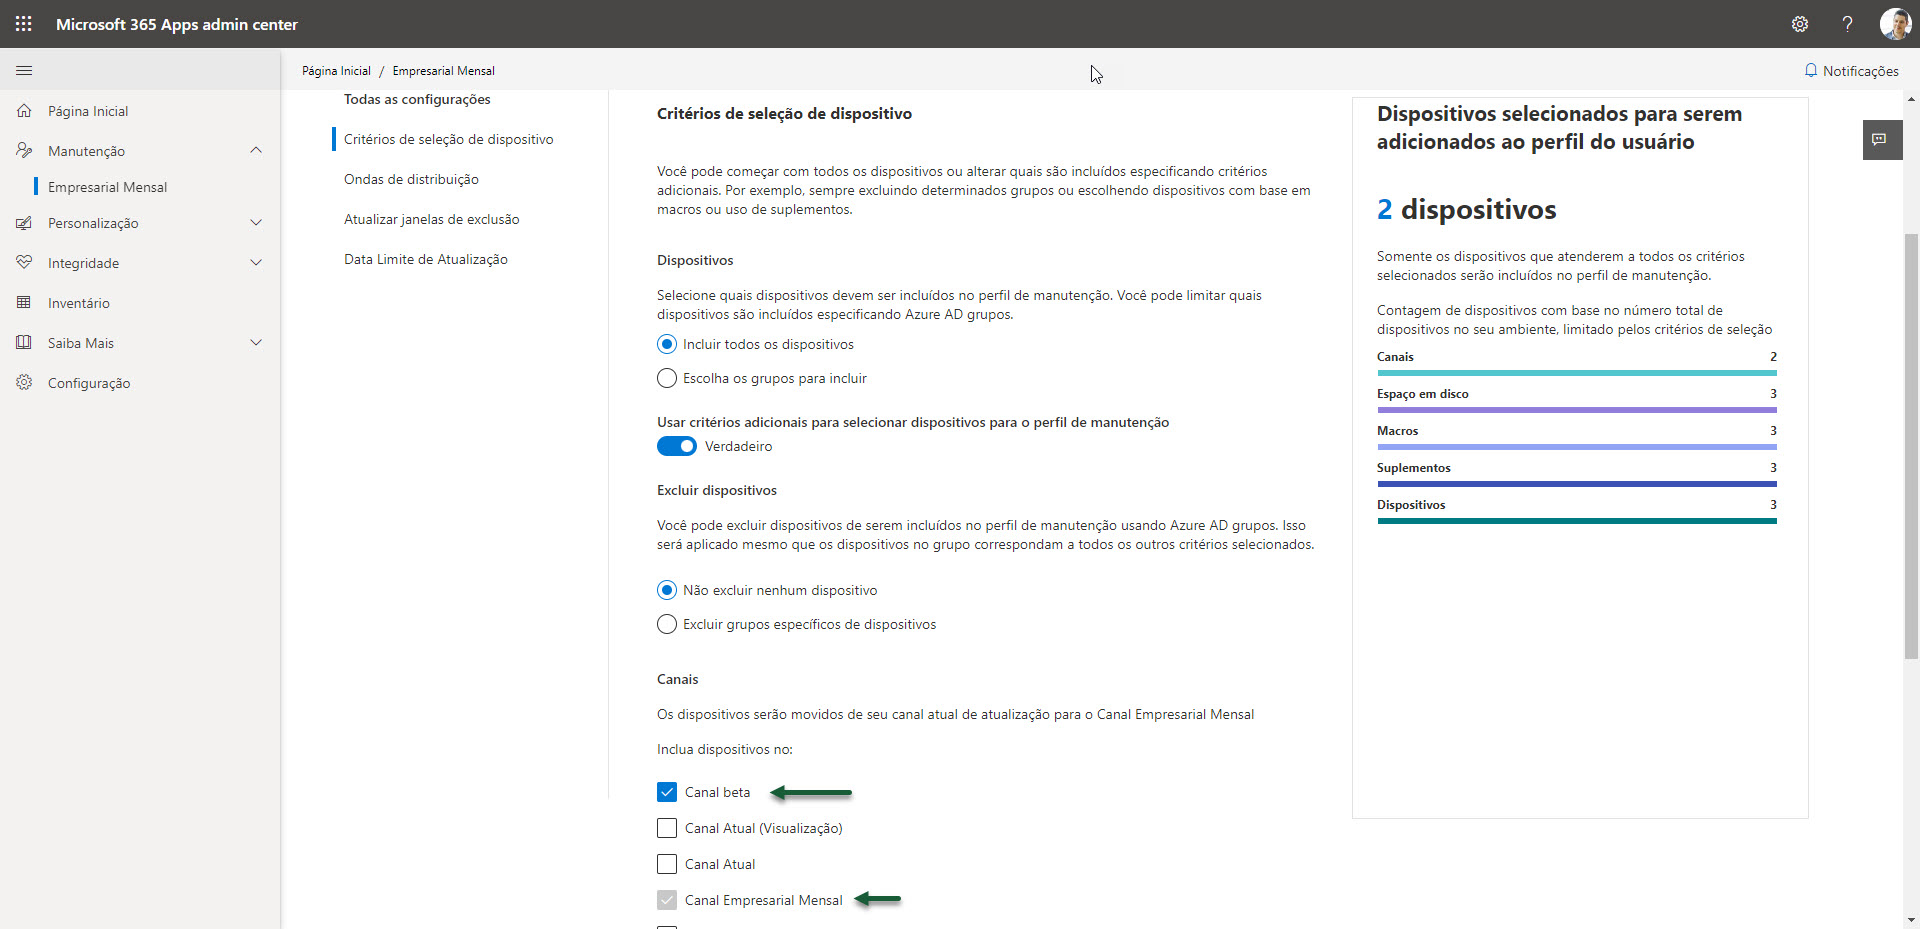
Task: Click the Saiba Mais book icon
Action: click(x=24, y=343)
